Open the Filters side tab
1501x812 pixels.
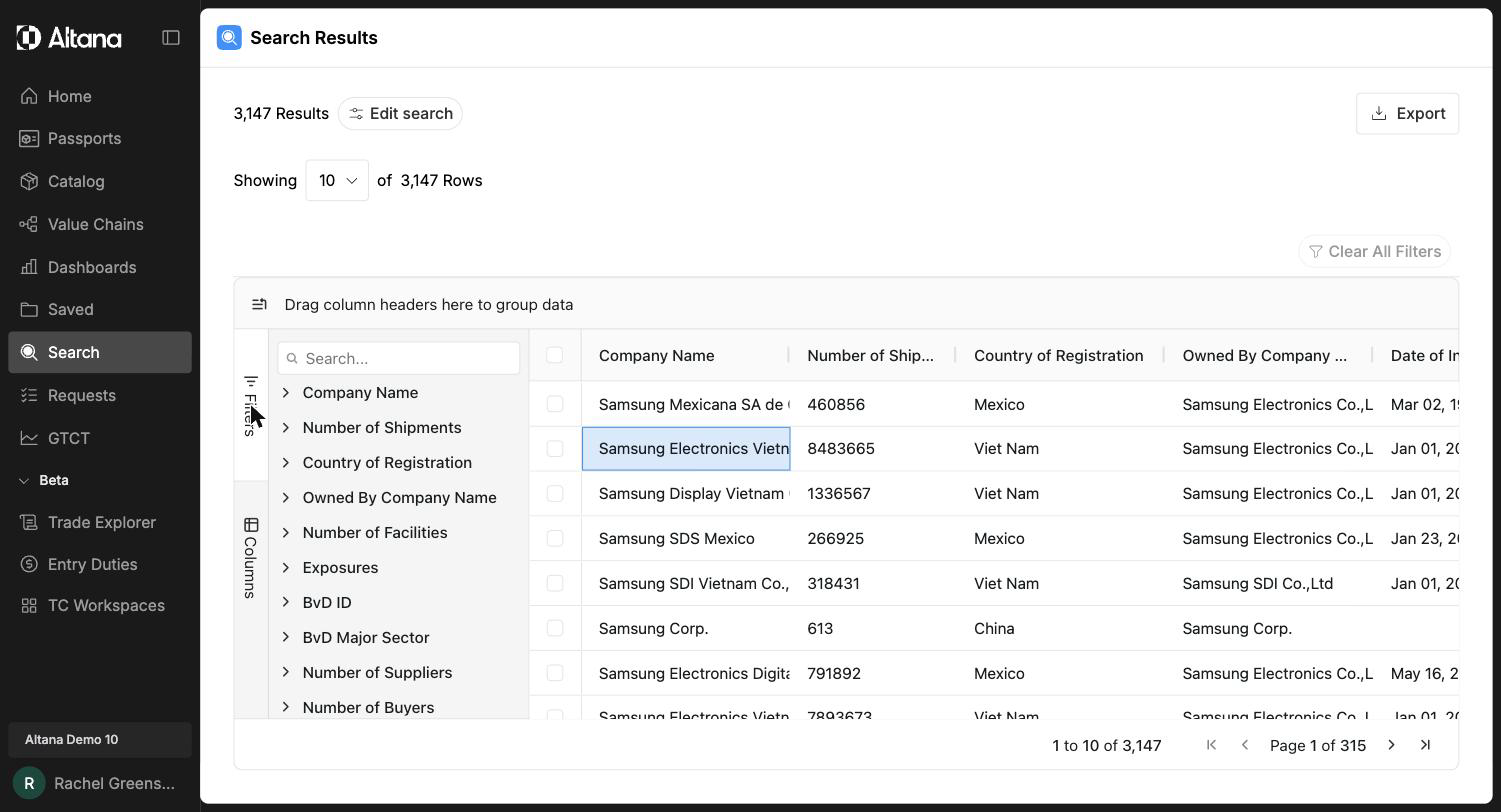[251, 405]
